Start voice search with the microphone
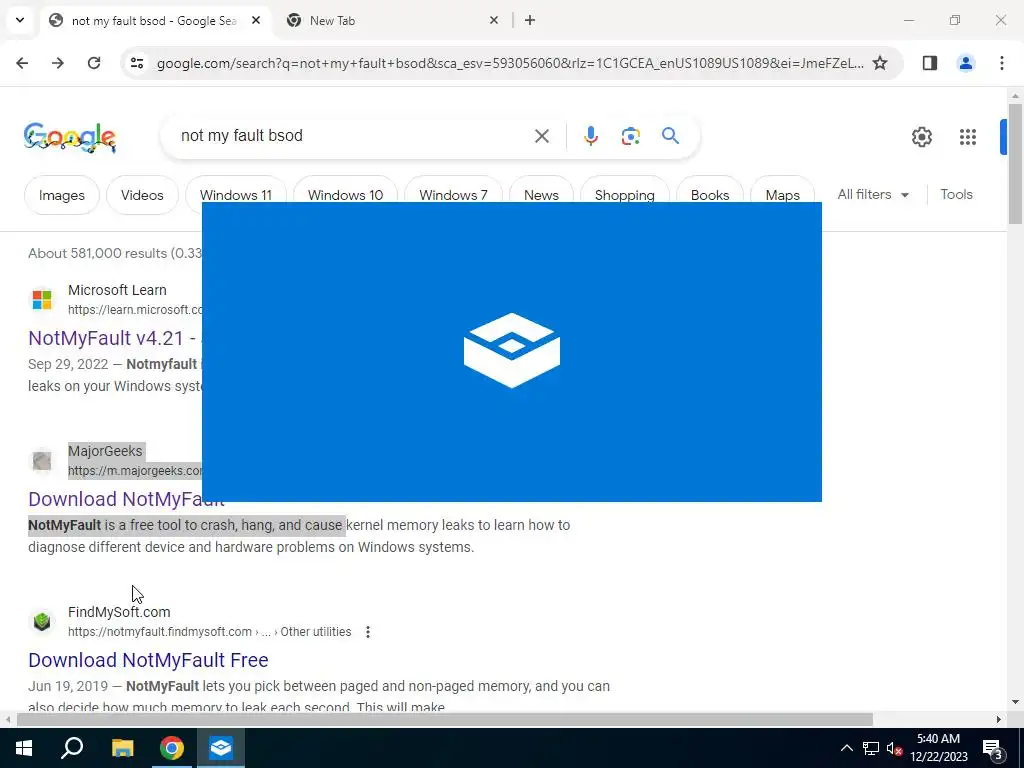 coord(590,136)
